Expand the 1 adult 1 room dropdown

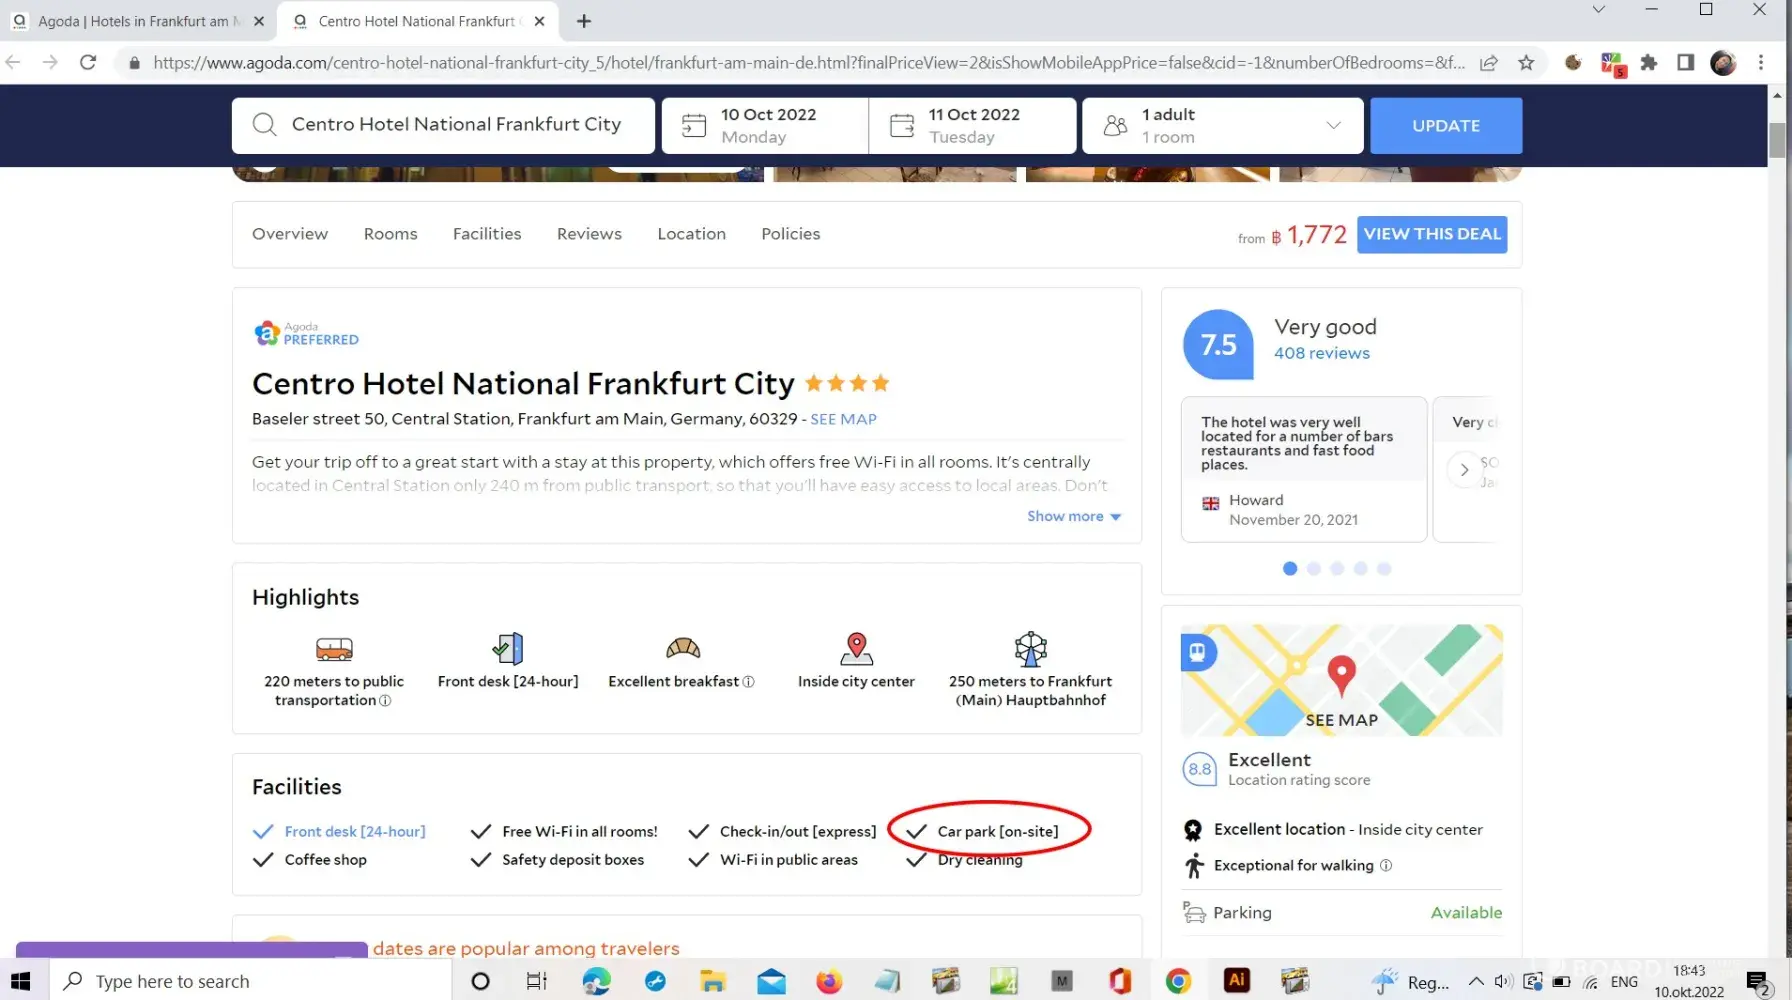point(1333,125)
